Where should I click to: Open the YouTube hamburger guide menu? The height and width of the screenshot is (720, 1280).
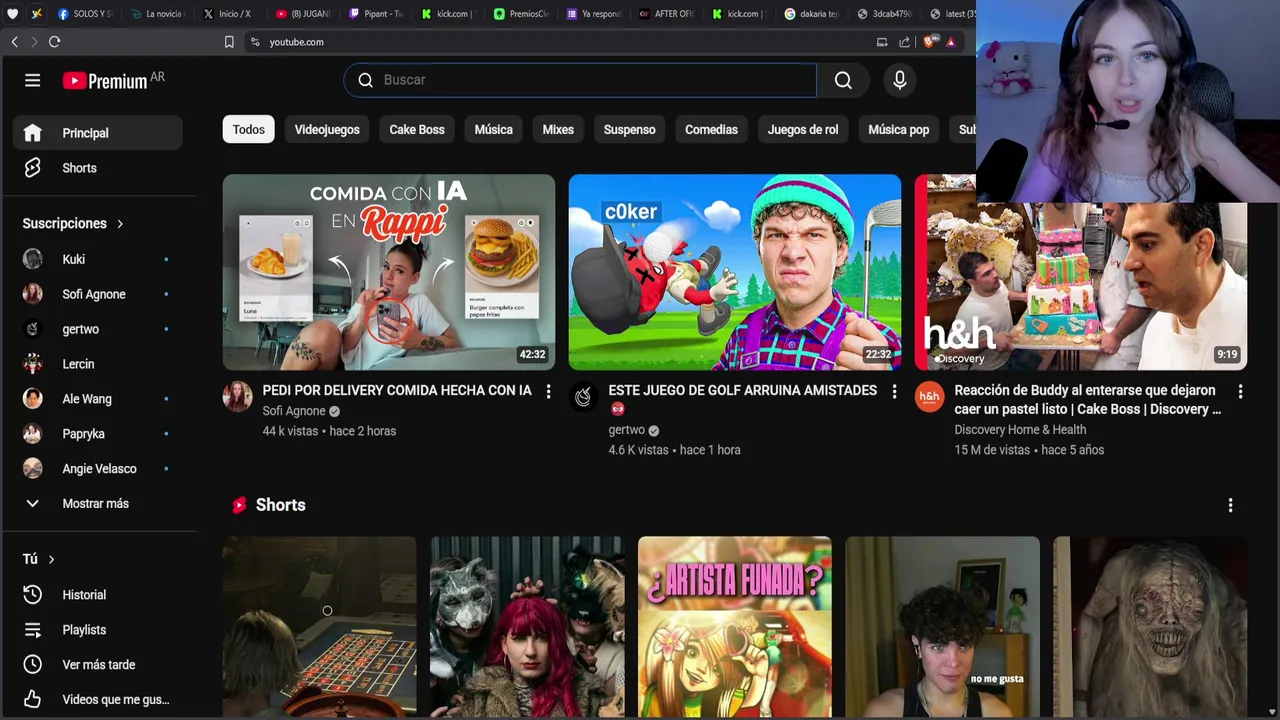pyautogui.click(x=32, y=80)
